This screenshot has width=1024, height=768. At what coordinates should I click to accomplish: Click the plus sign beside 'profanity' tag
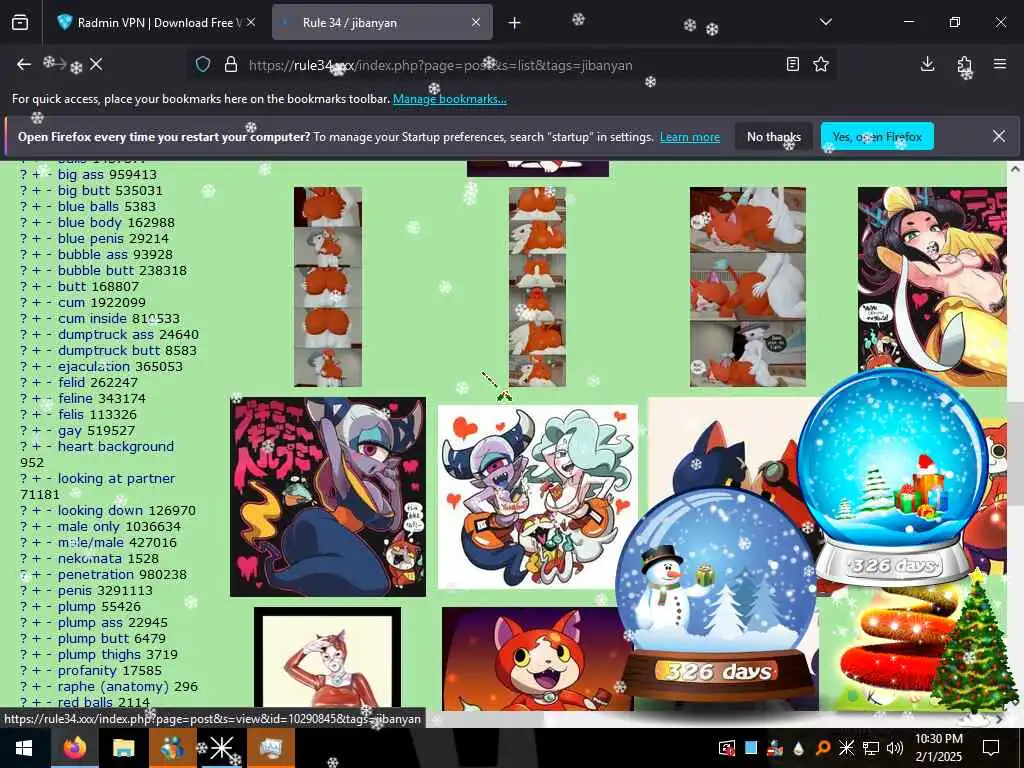coord(36,671)
